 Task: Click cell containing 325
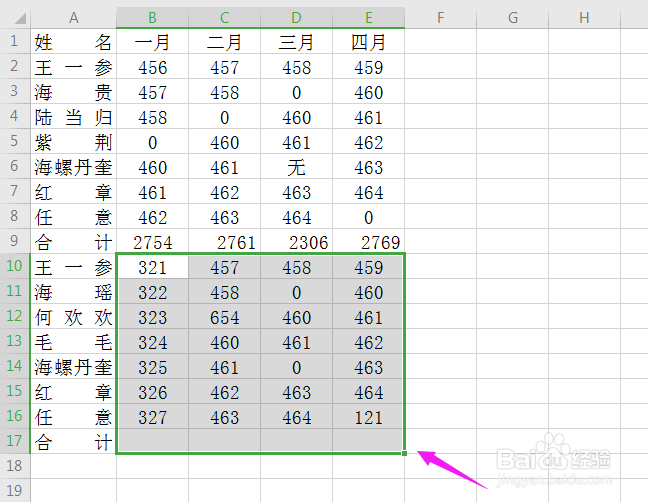(152, 367)
